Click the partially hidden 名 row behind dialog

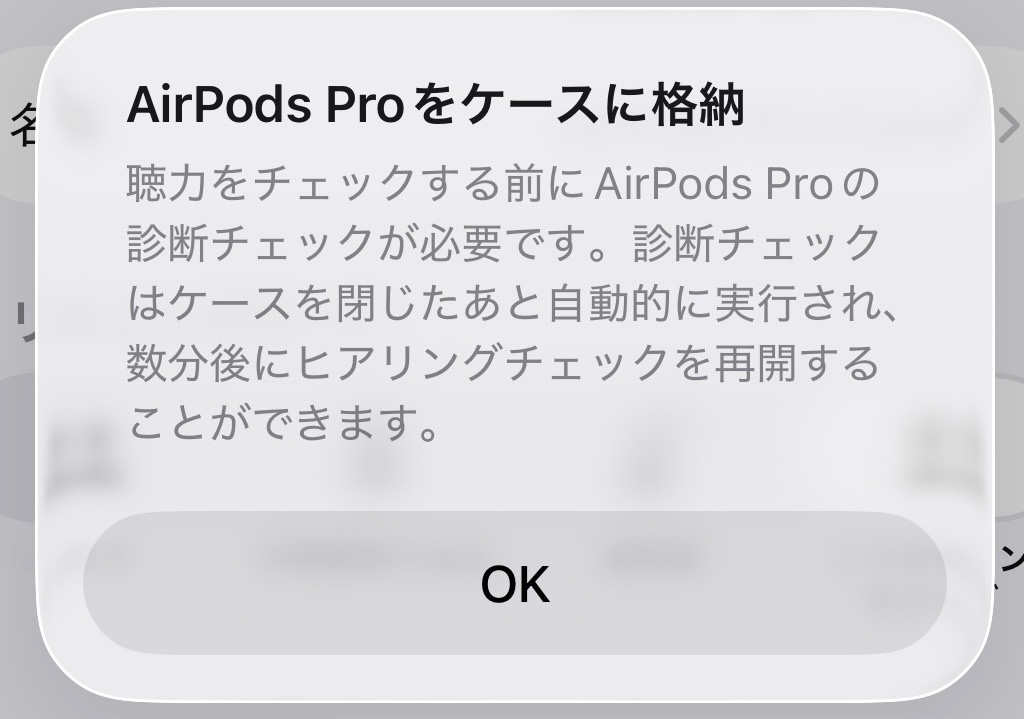(20, 125)
